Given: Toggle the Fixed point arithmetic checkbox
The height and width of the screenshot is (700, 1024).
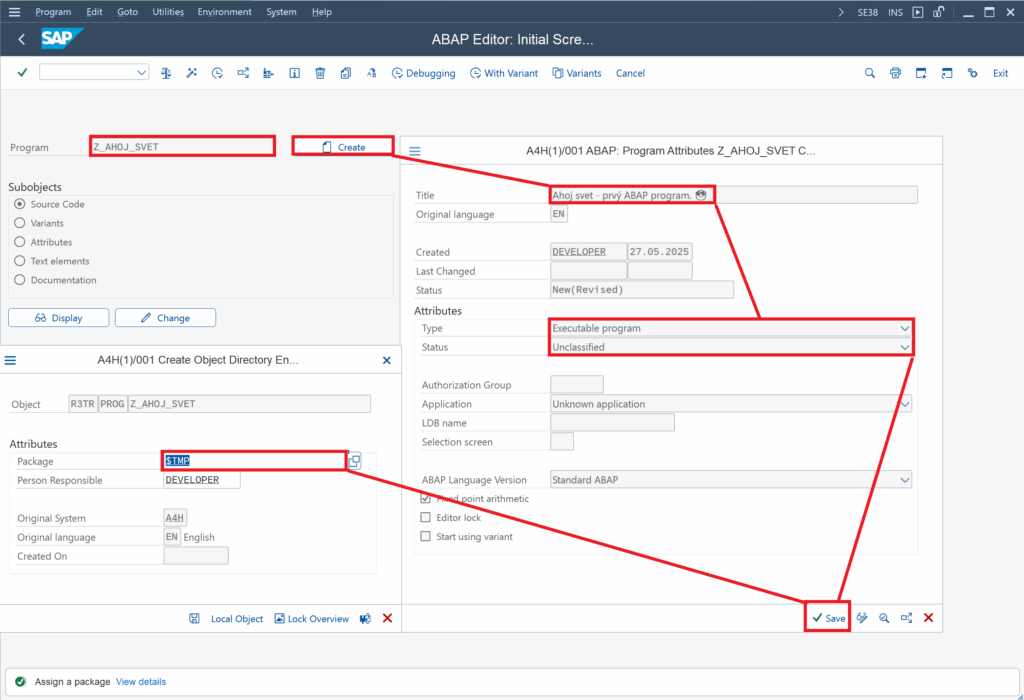Looking at the screenshot, I should [x=426, y=498].
